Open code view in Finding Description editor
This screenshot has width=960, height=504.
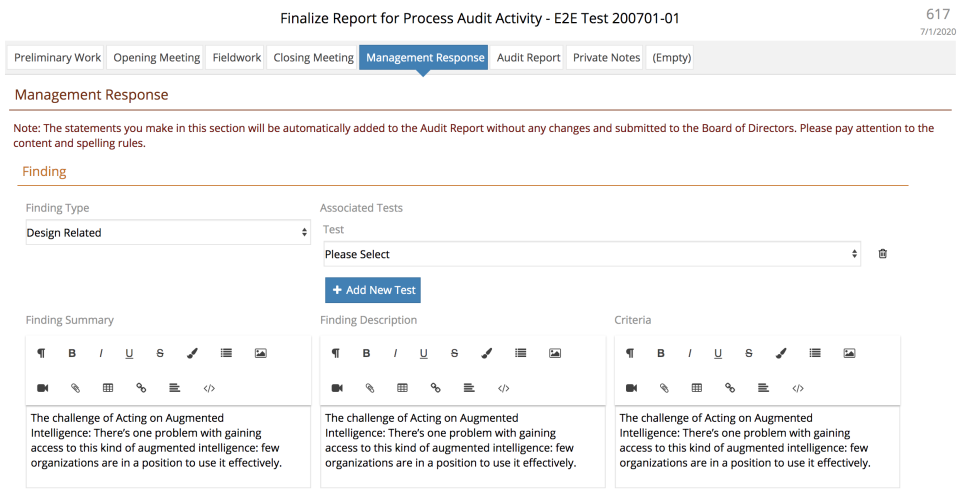504,388
